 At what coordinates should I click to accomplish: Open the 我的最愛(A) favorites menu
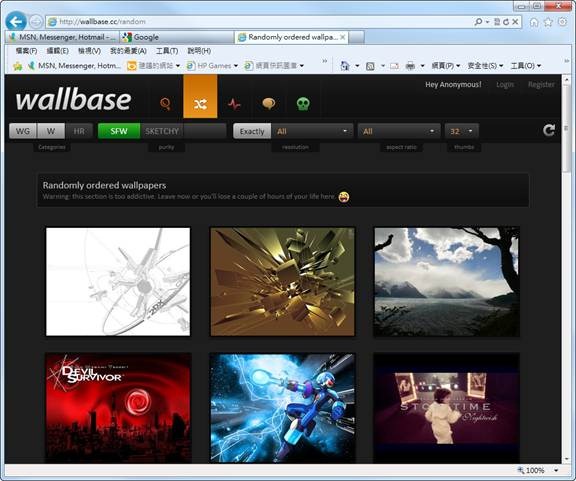128,51
